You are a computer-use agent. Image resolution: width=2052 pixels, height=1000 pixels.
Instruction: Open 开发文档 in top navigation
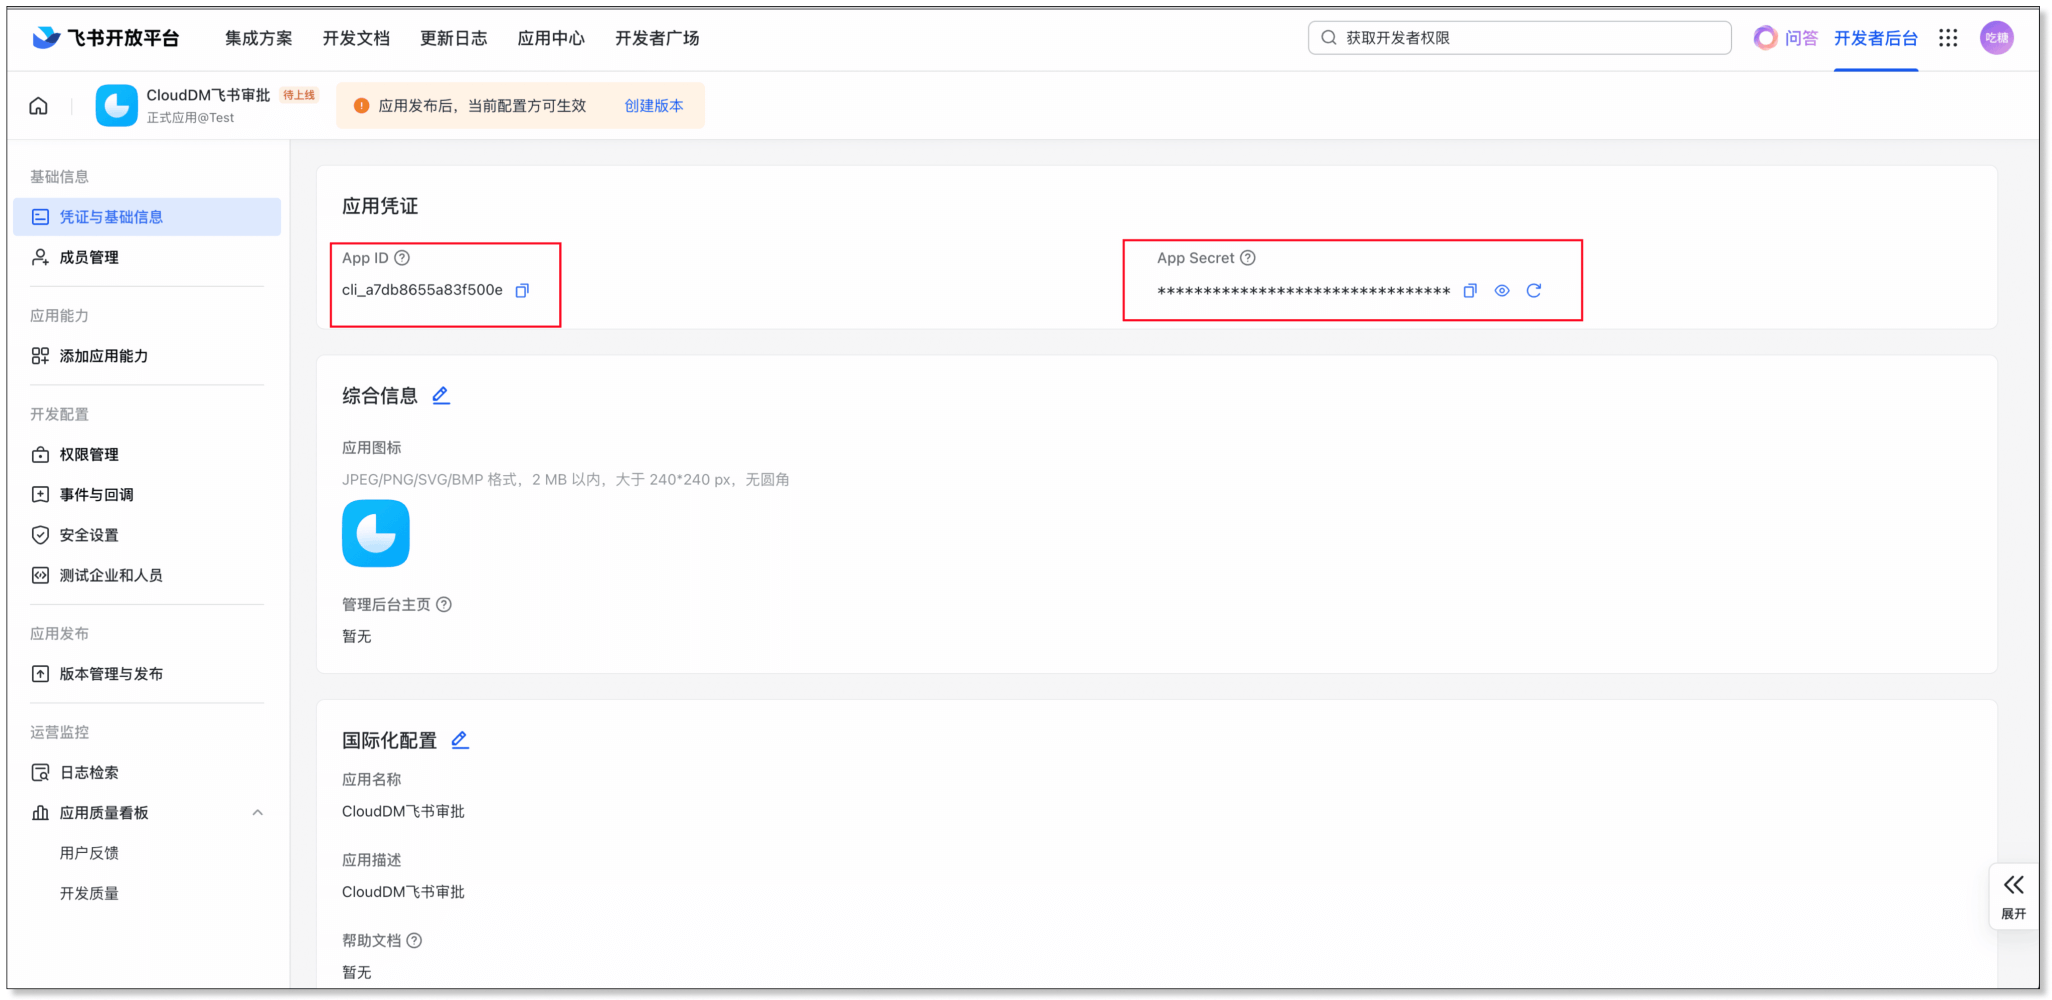coord(356,38)
